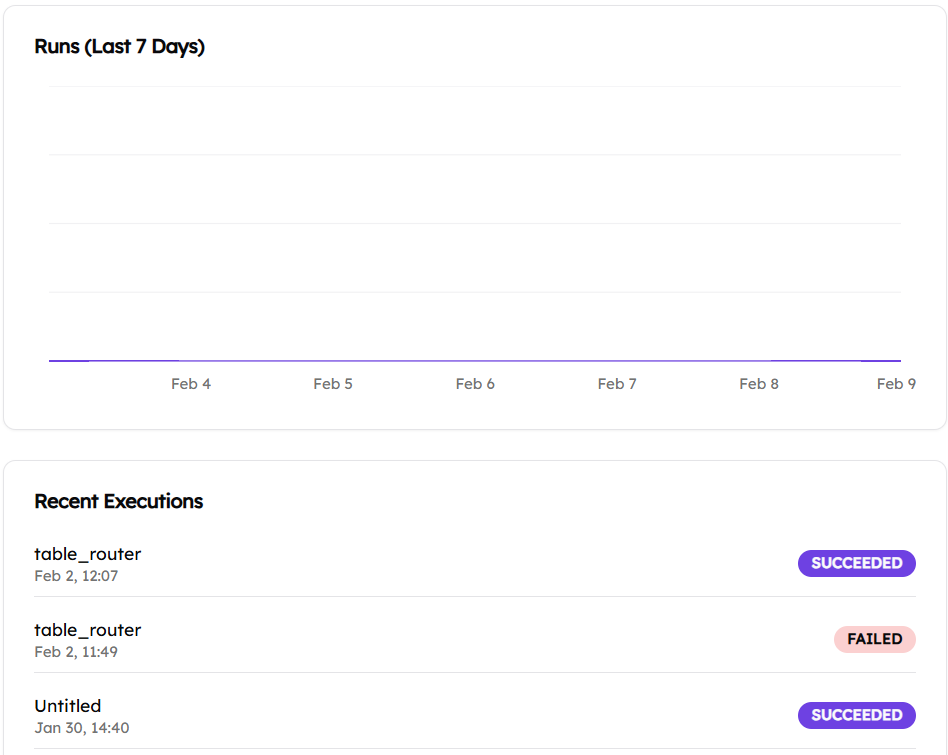
Task: Select the Feb 7 axis label
Action: pyautogui.click(x=617, y=384)
